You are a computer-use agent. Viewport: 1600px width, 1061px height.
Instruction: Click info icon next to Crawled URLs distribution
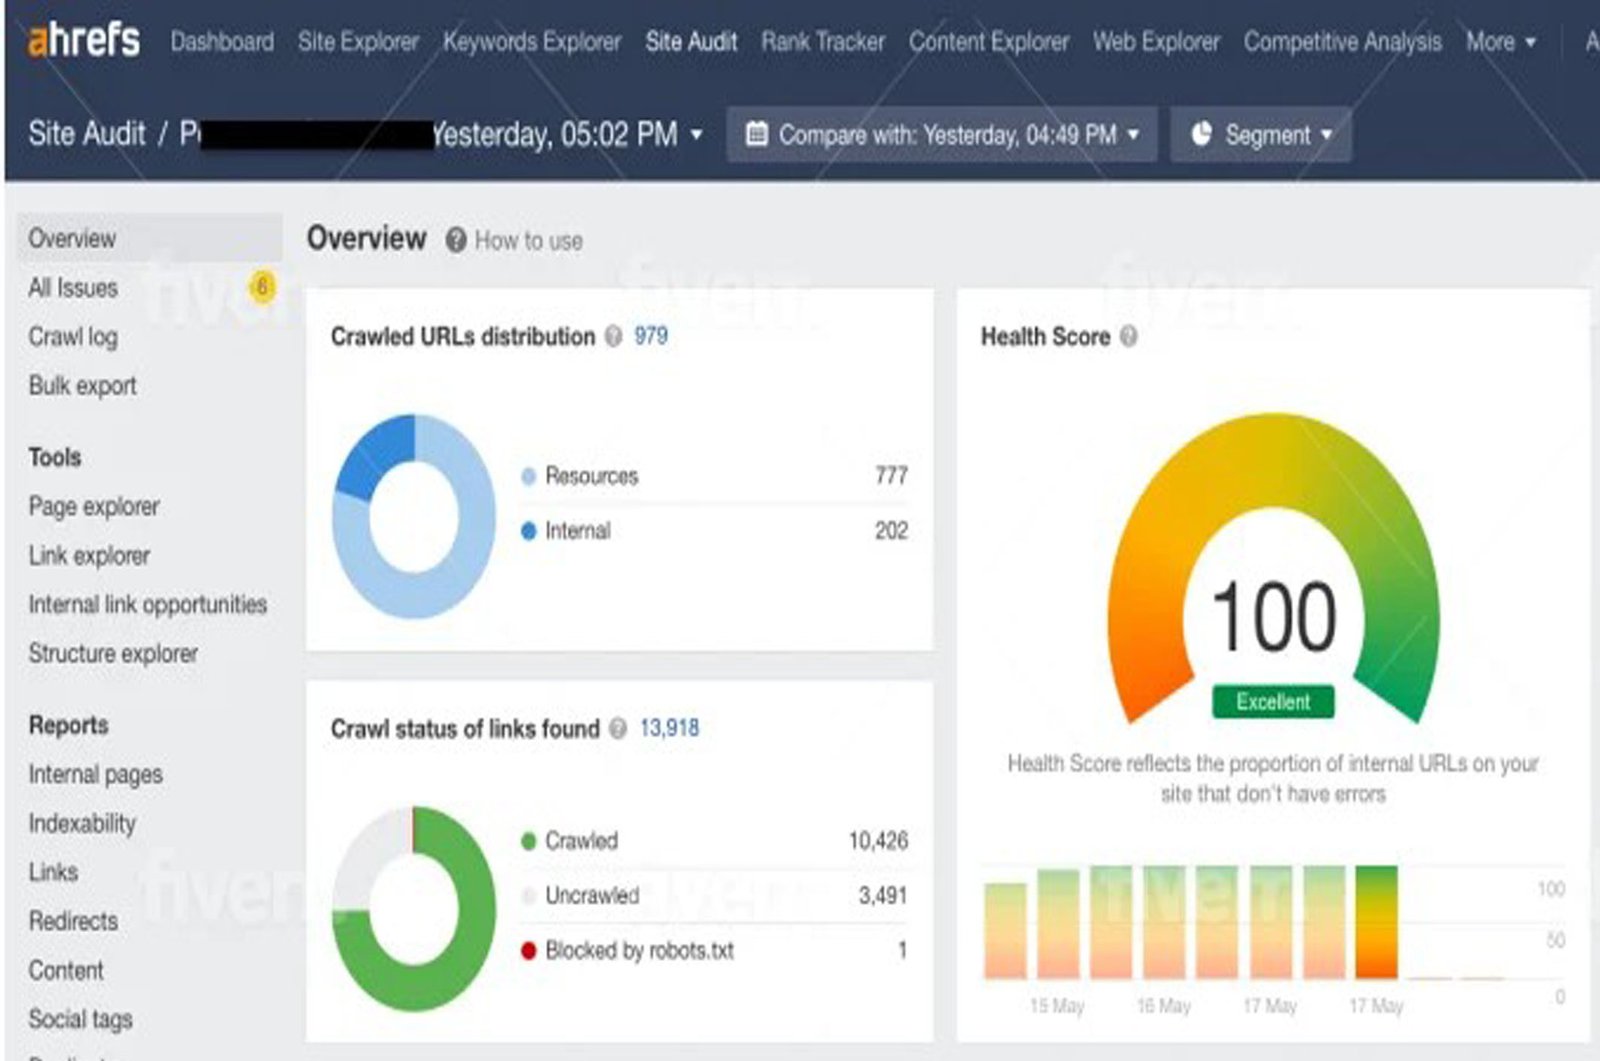[614, 337]
